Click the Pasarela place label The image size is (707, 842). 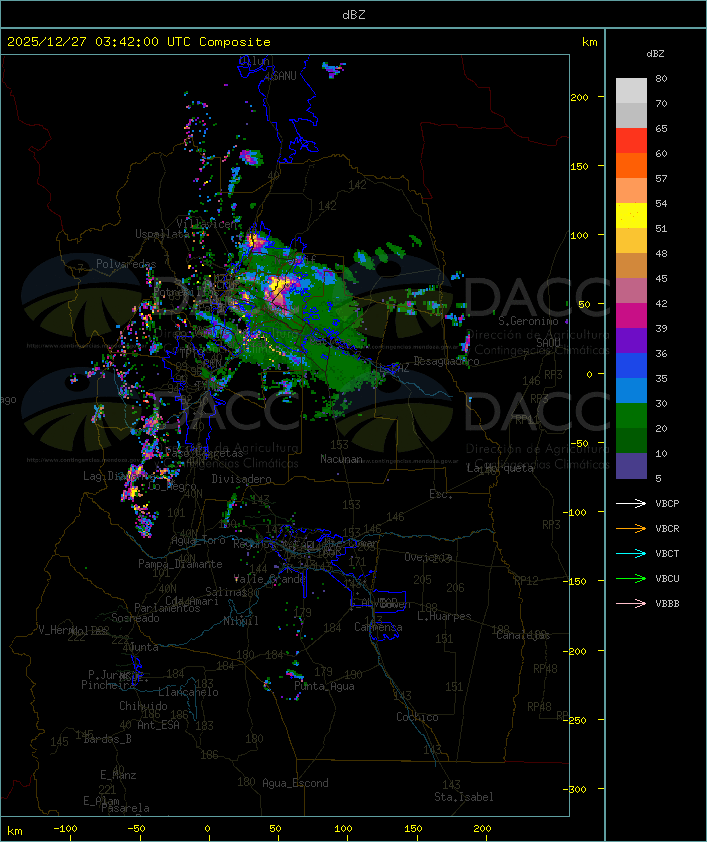[126, 808]
